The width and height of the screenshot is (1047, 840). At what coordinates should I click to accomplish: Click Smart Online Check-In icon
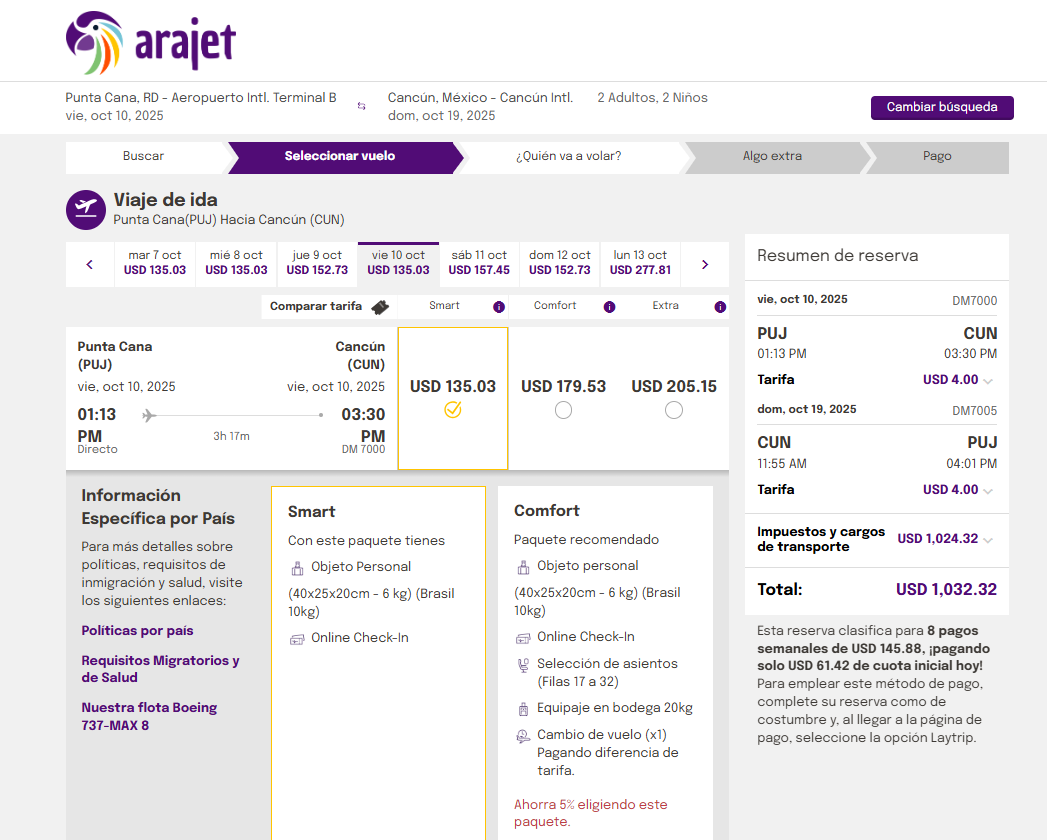297,639
